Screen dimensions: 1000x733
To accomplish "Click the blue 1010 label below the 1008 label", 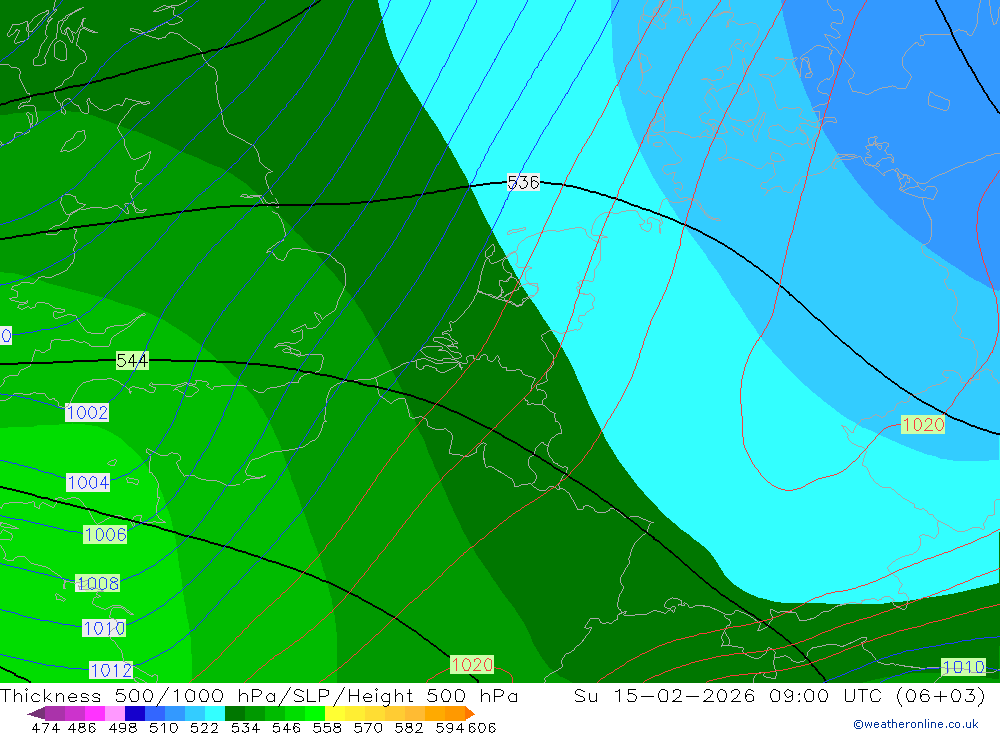I will 104,628.
